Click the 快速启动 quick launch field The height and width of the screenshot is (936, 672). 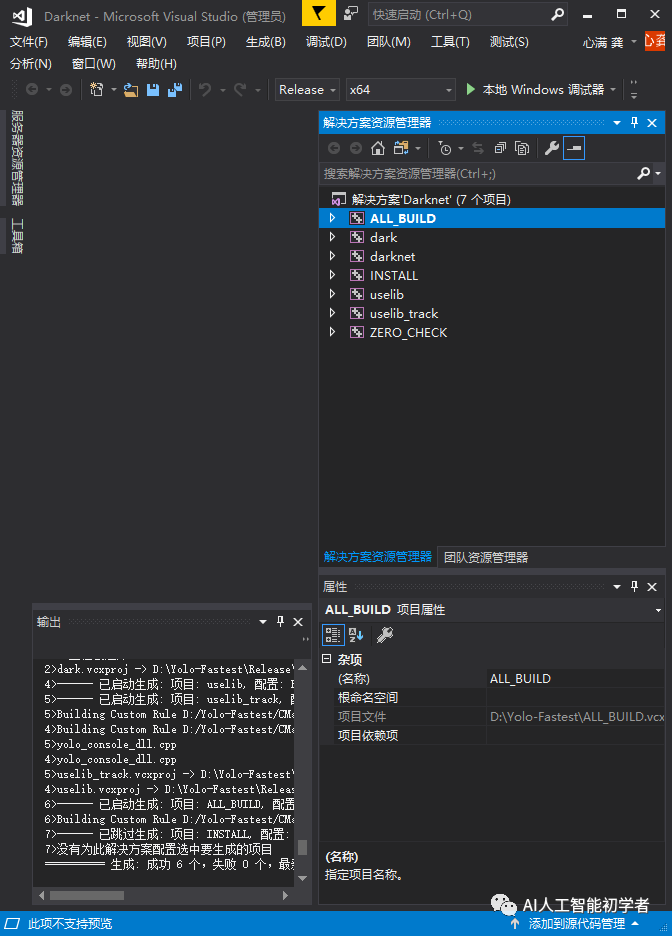[460, 14]
